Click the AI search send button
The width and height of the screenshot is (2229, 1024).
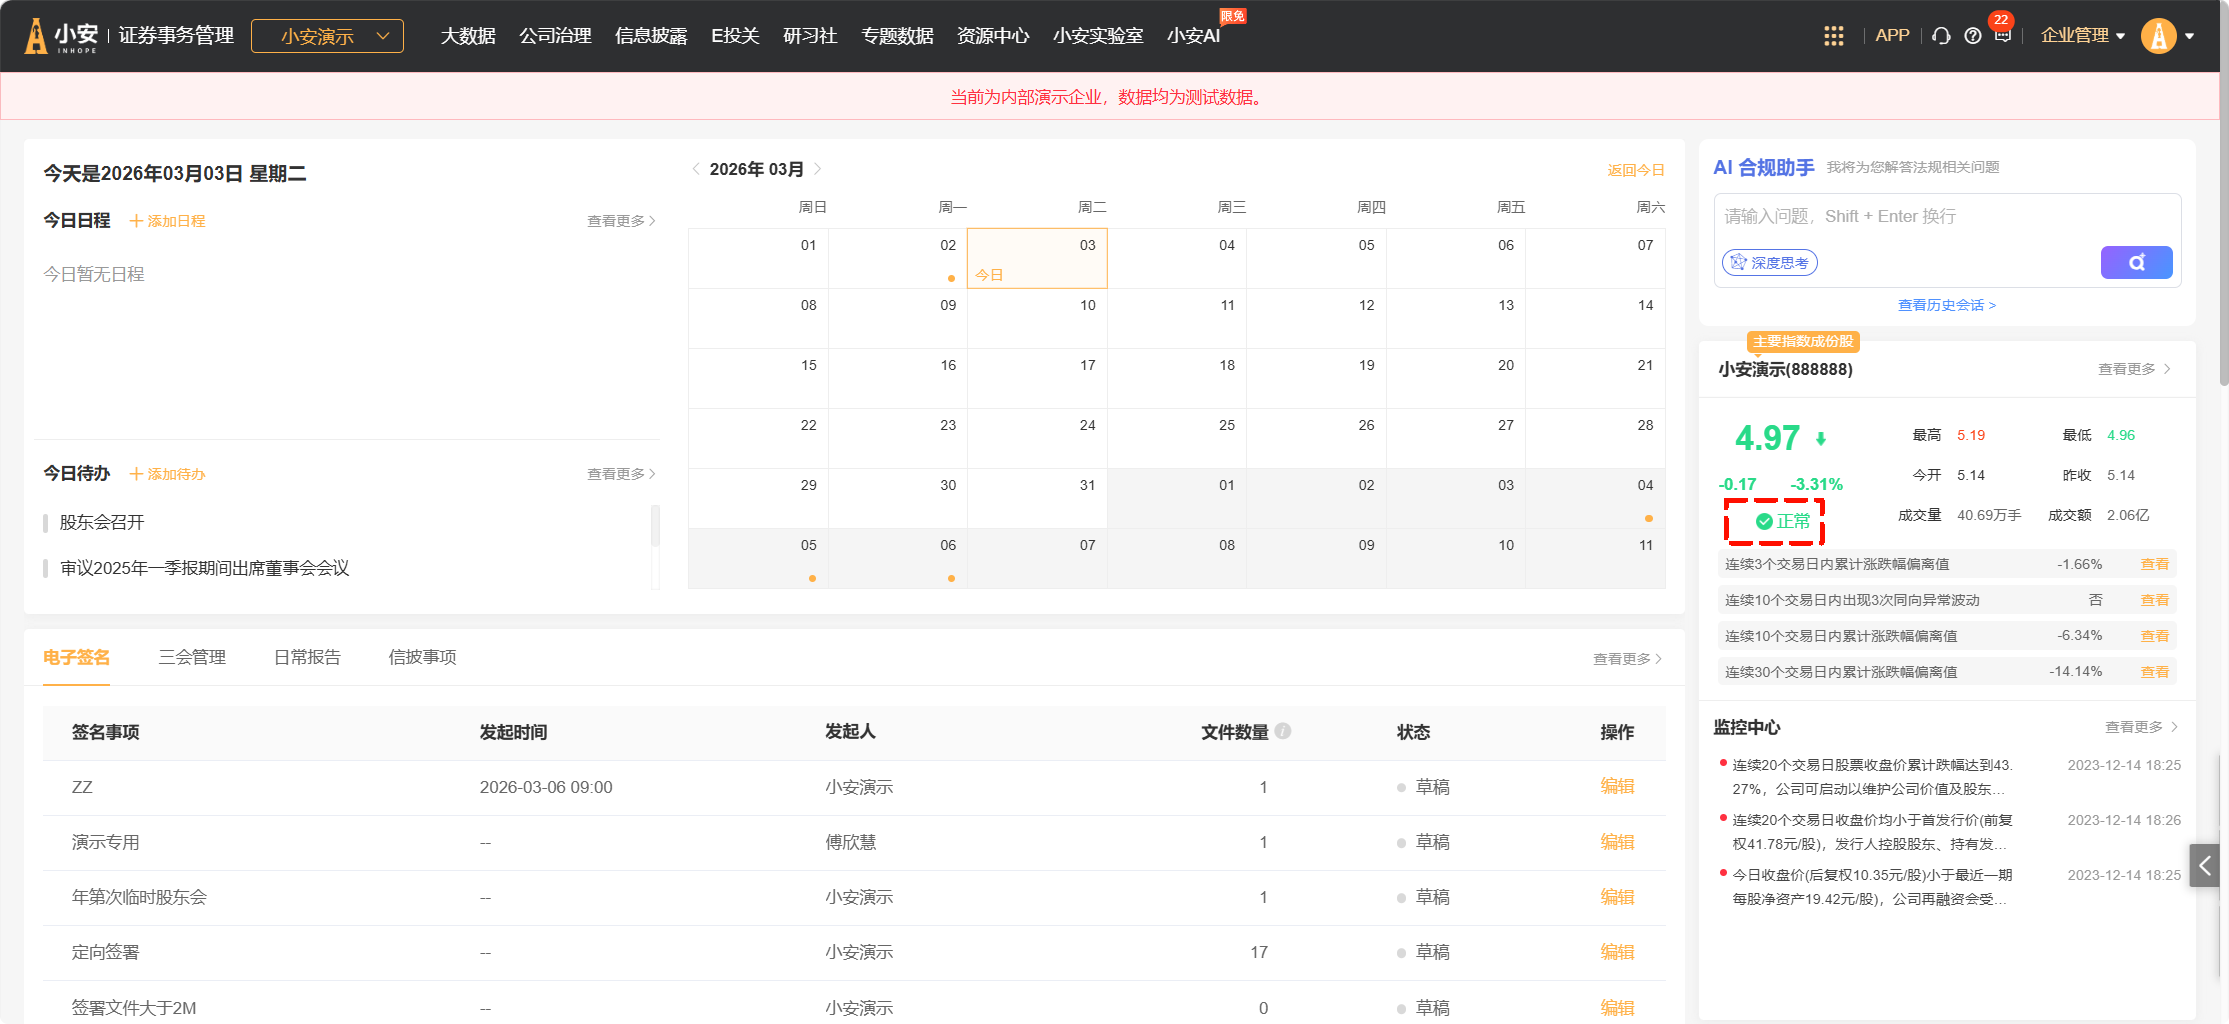[2136, 262]
